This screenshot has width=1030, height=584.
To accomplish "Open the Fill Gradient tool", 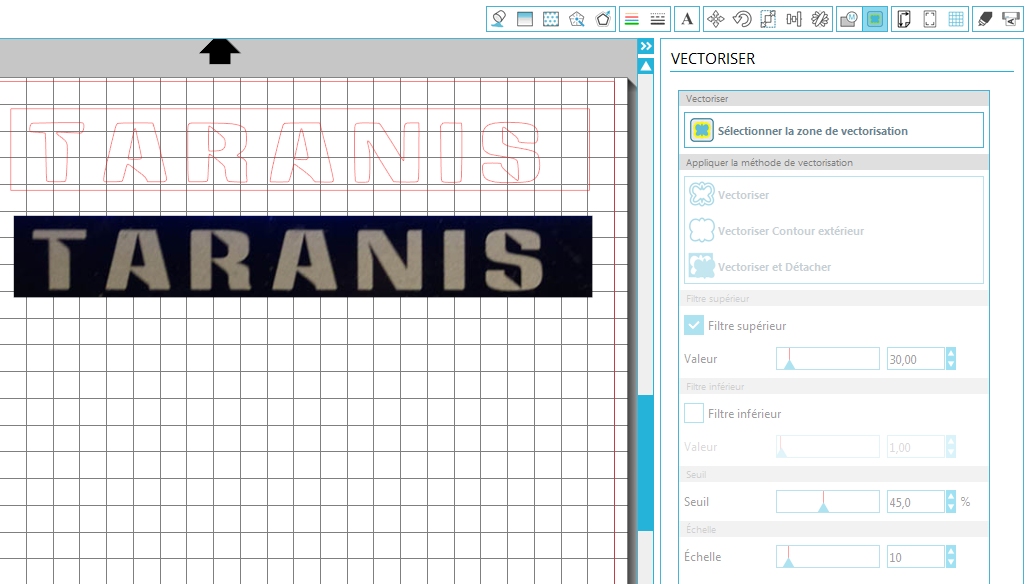I will (x=525, y=19).
